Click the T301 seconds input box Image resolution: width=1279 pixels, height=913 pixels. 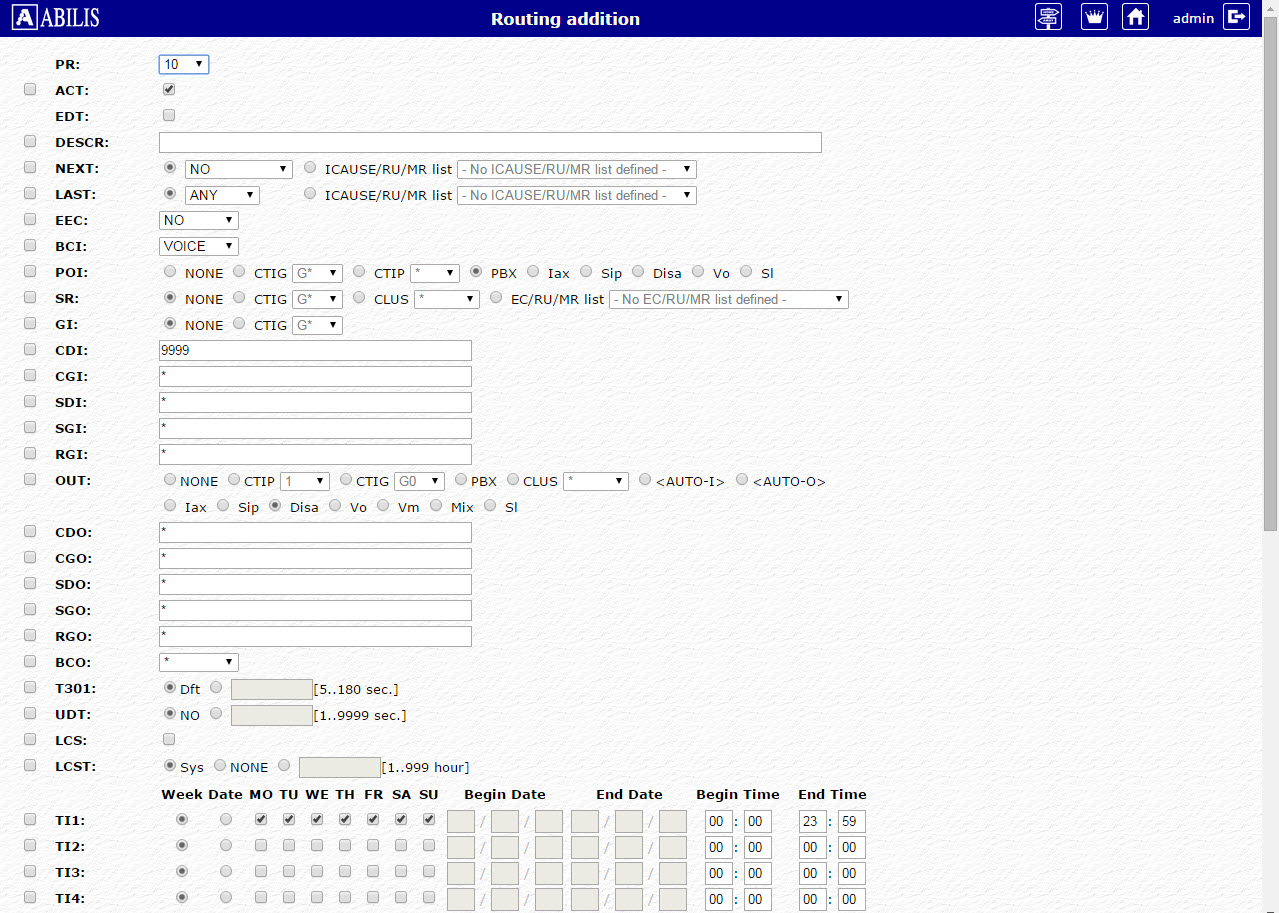pos(272,689)
